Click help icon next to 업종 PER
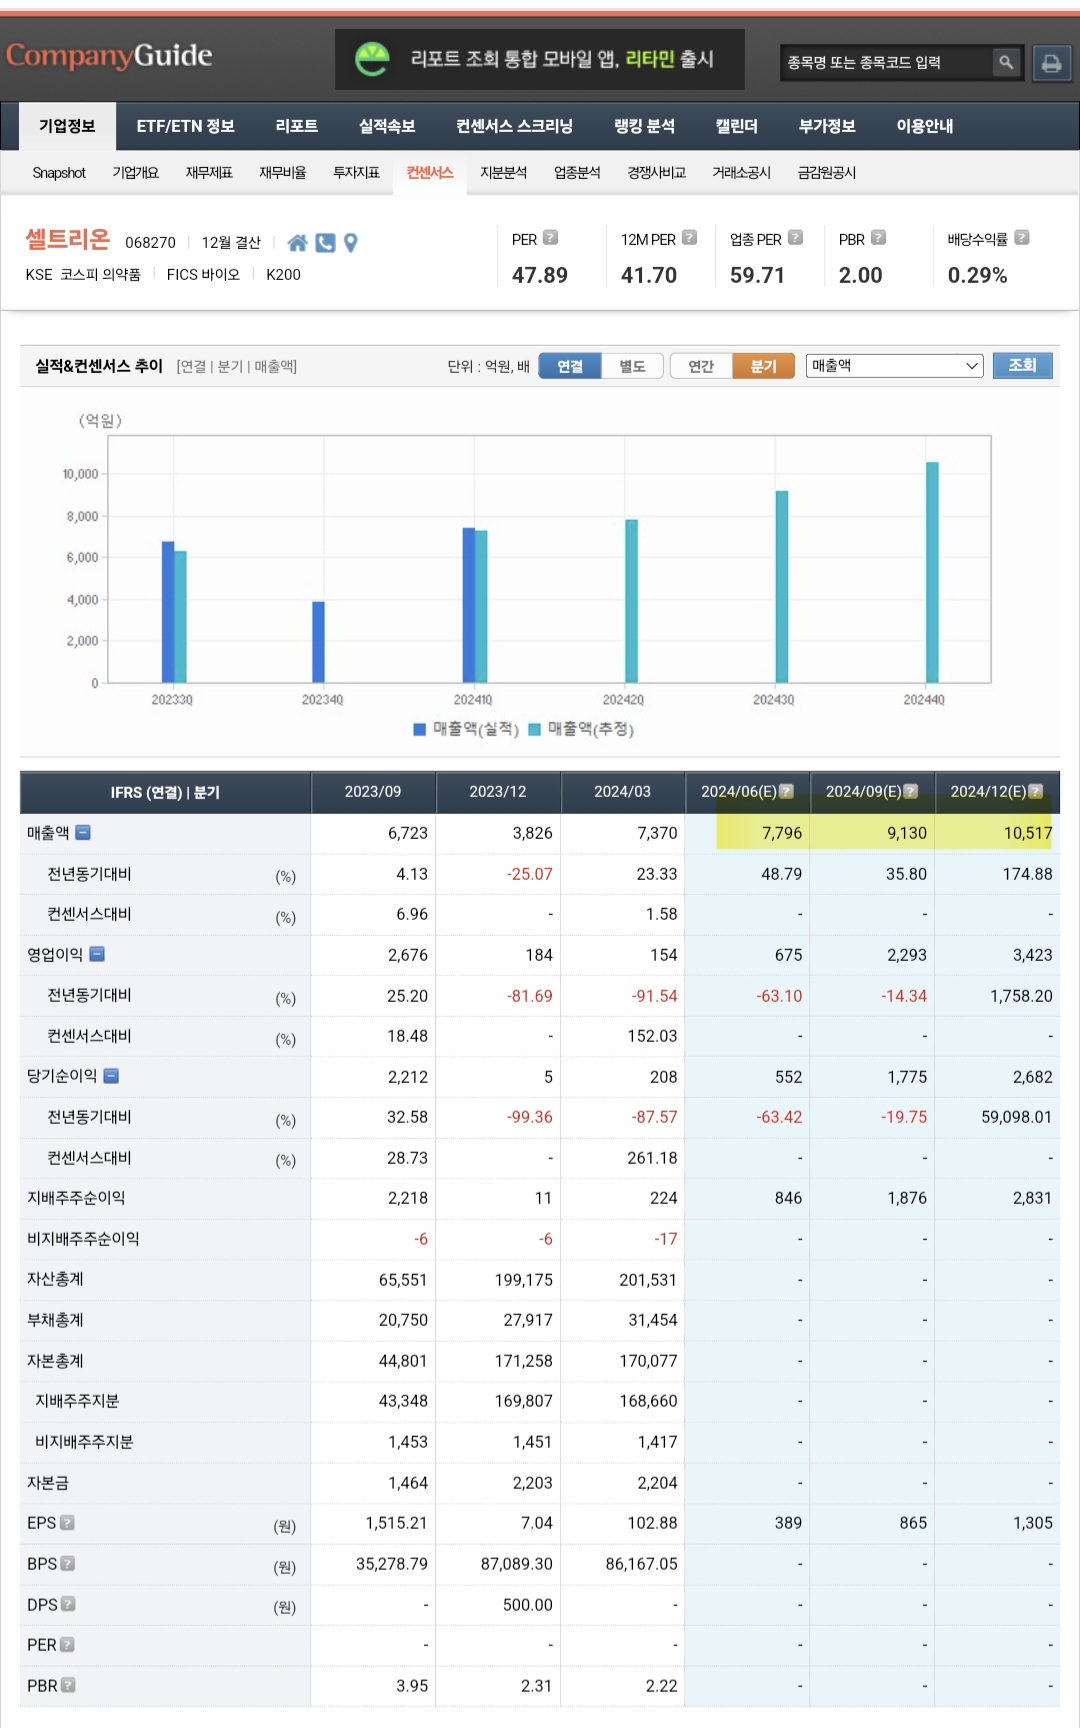This screenshot has height=1728, width=1080. pyautogui.click(x=795, y=238)
